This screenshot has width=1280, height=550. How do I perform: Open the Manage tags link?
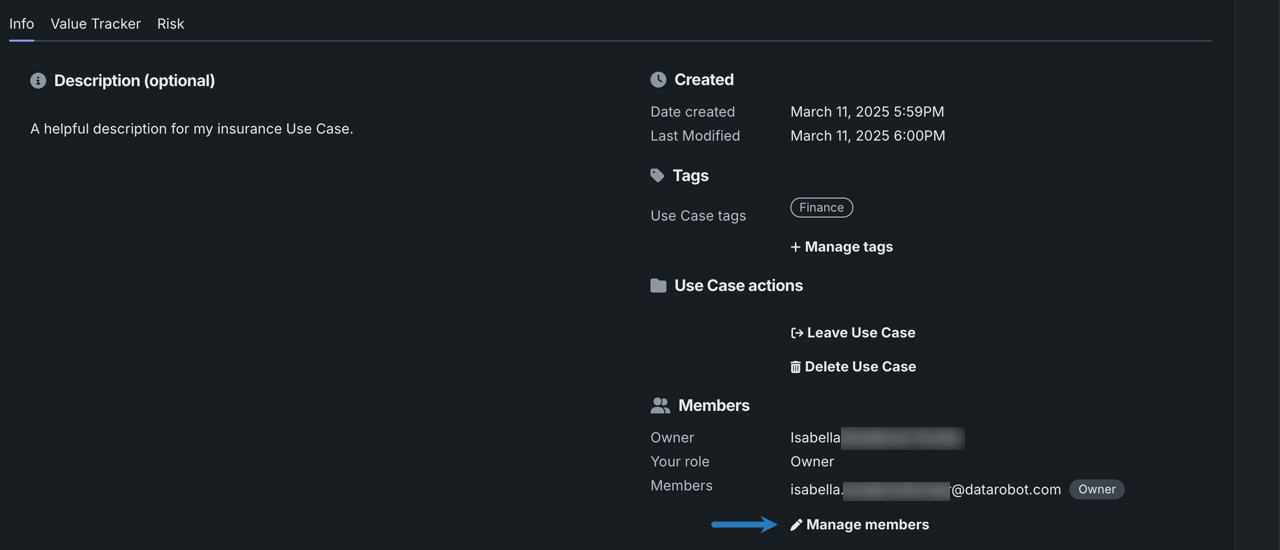pyautogui.click(x=849, y=247)
